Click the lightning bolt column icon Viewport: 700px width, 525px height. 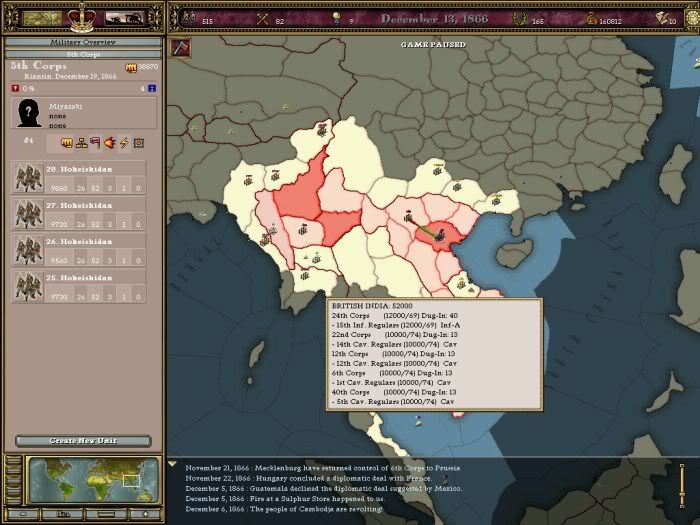(124, 143)
